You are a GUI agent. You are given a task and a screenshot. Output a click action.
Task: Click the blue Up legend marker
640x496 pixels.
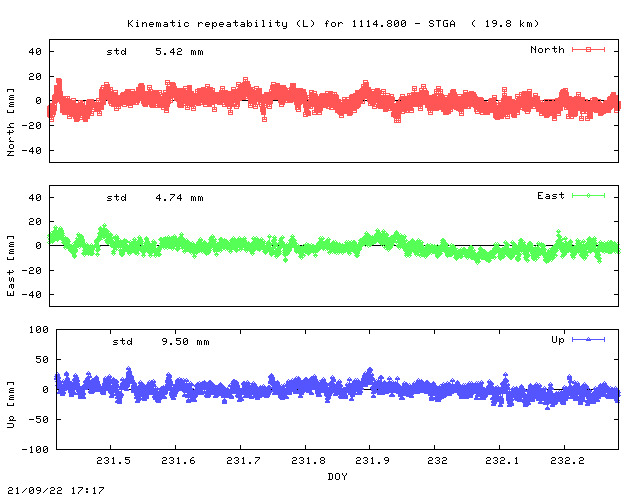coord(588,340)
